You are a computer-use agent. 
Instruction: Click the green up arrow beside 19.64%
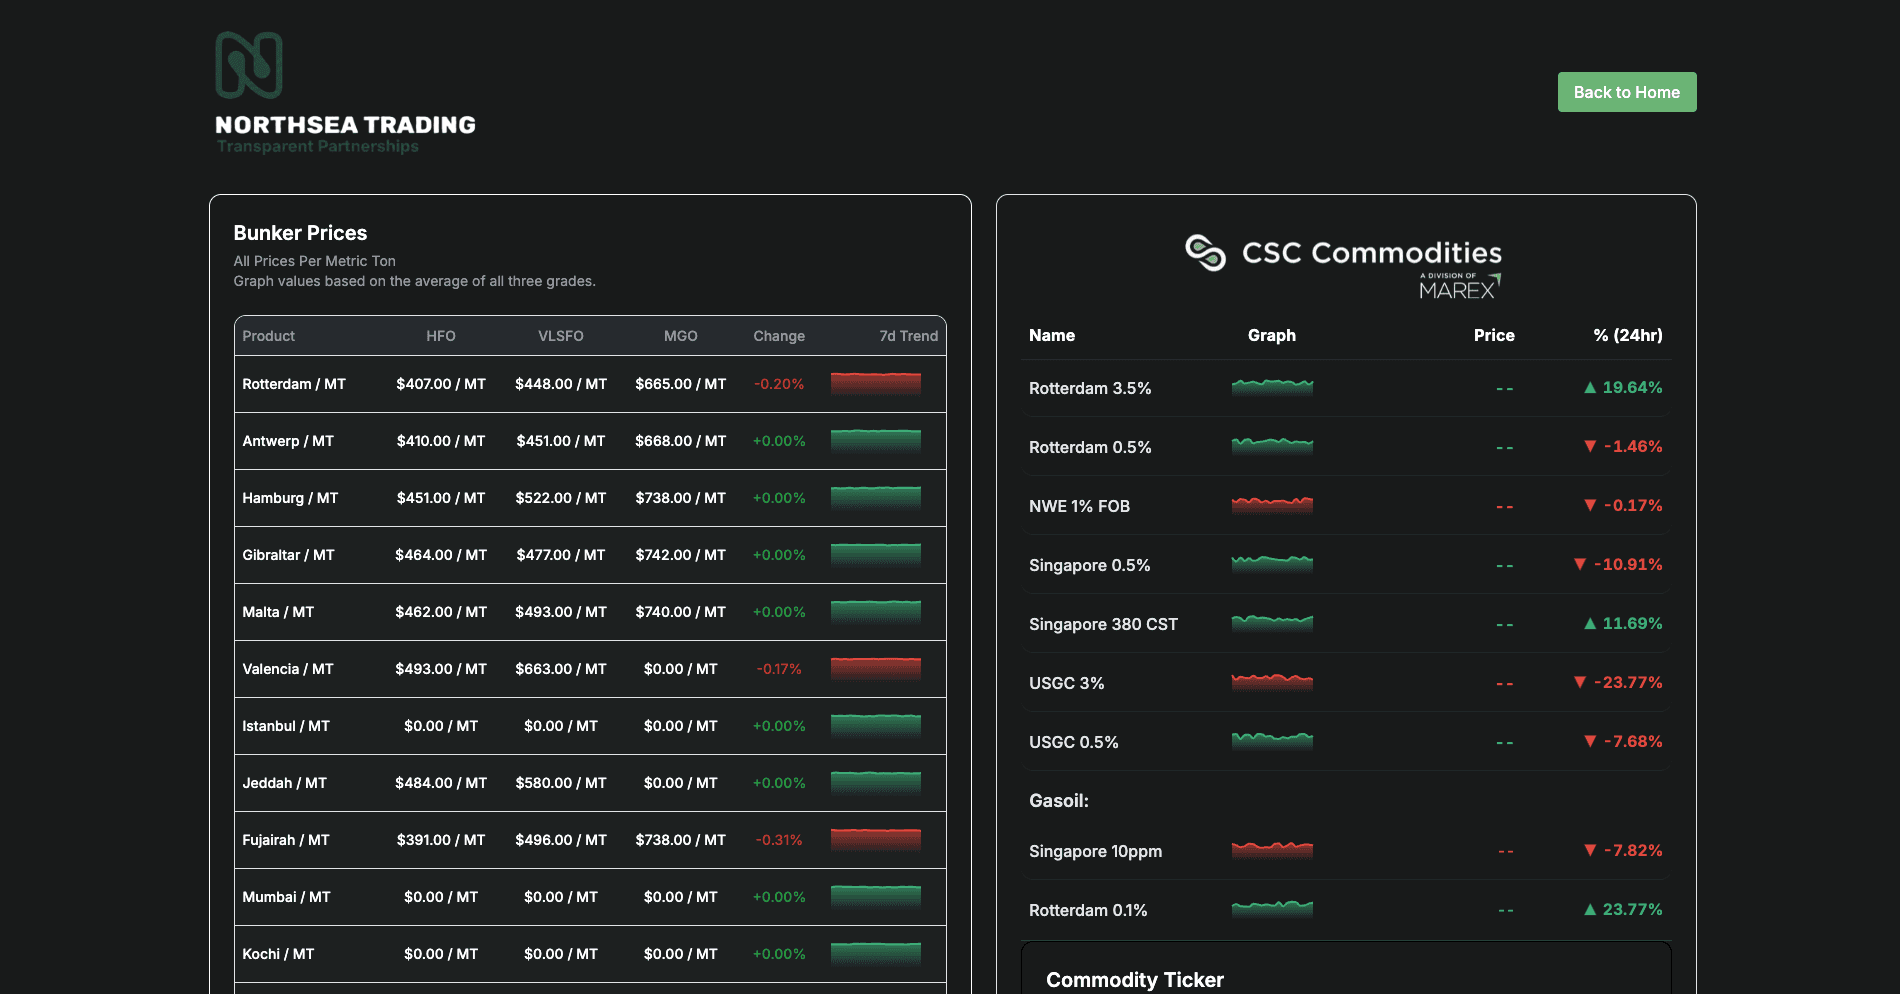(1590, 387)
